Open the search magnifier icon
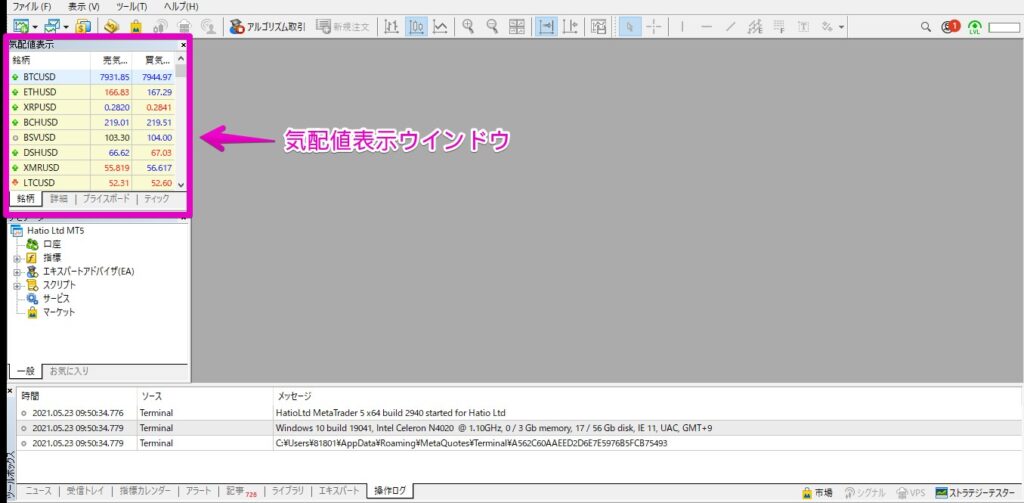 [x=924, y=27]
